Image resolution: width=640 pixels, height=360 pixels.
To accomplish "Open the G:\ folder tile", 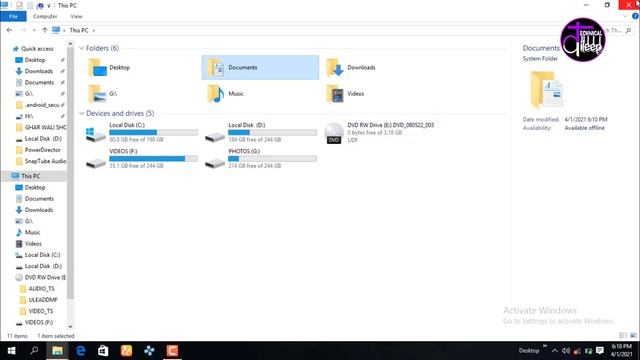I will tap(103, 93).
